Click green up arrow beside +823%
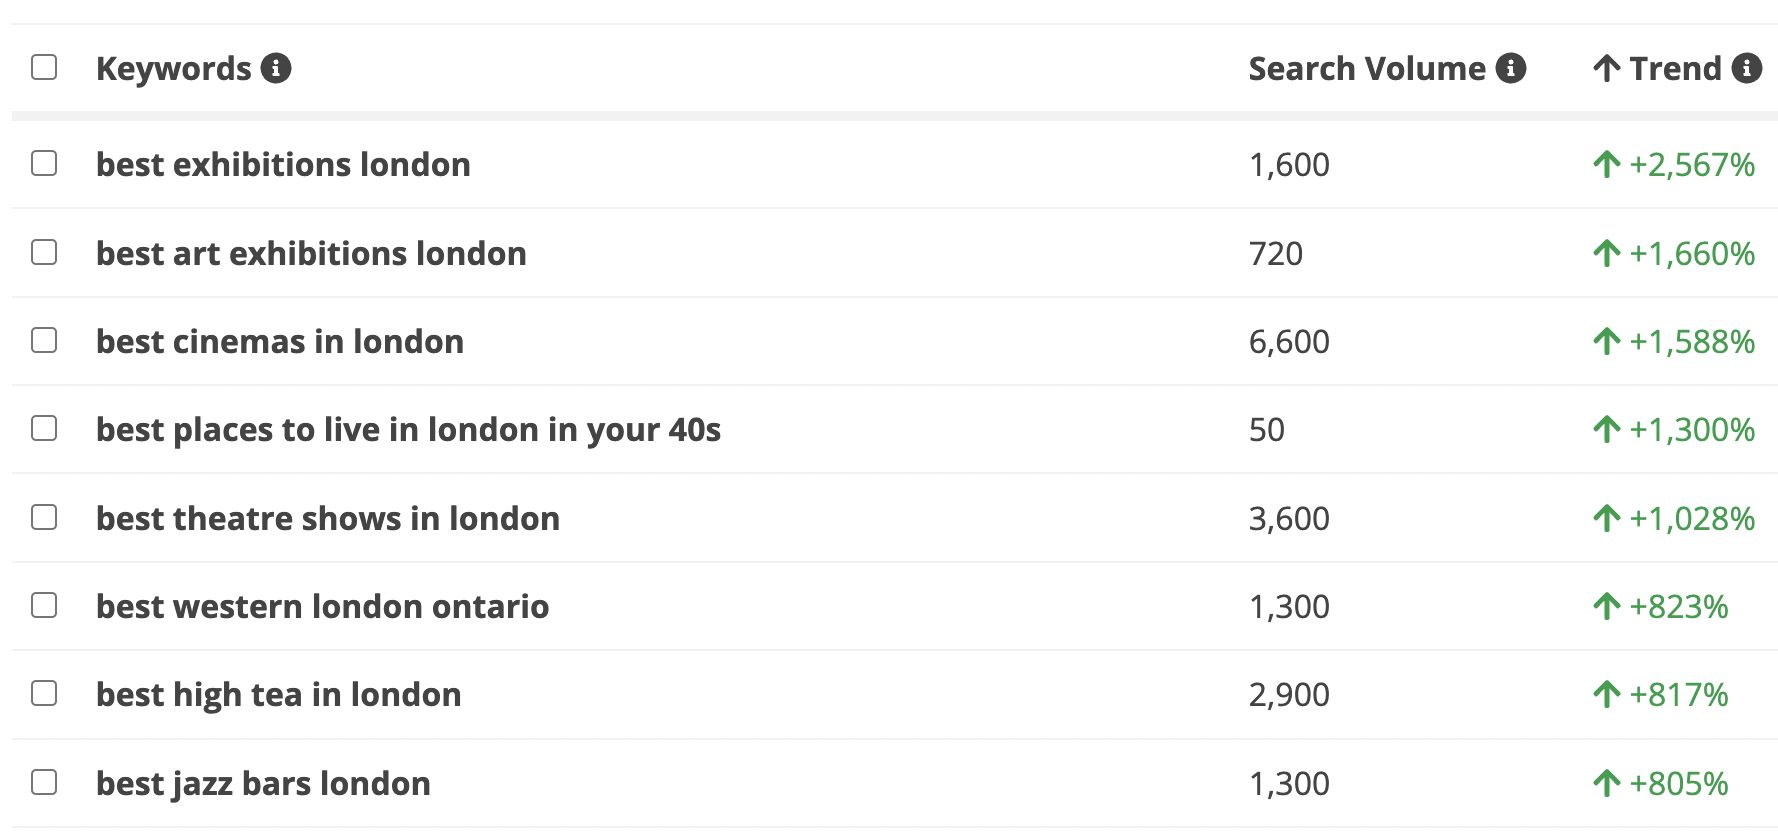Screen dimensions: 1778x834 point(1607,606)
